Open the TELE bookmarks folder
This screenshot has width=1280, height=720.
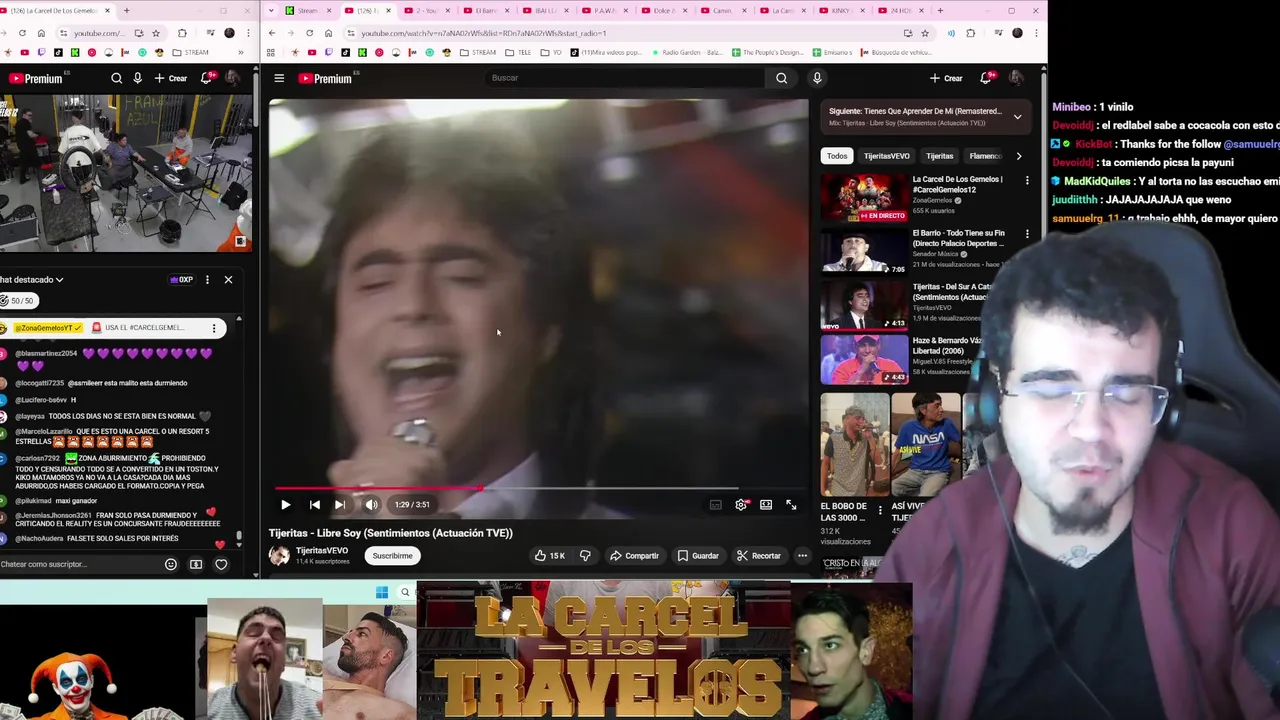[x=518, y=52]
